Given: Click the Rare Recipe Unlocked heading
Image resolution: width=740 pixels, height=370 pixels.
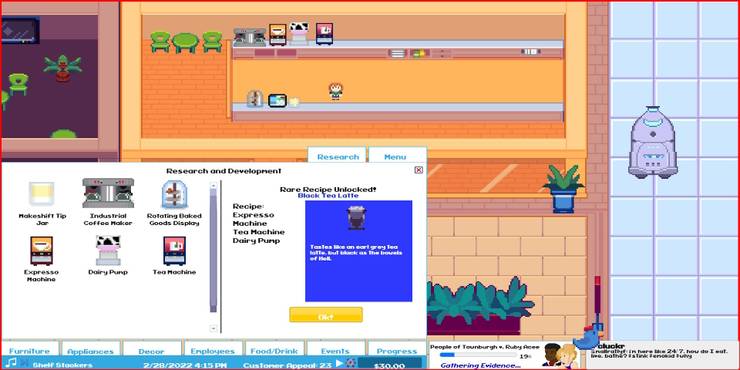Looking at the screenshot, I should [328, 189].
